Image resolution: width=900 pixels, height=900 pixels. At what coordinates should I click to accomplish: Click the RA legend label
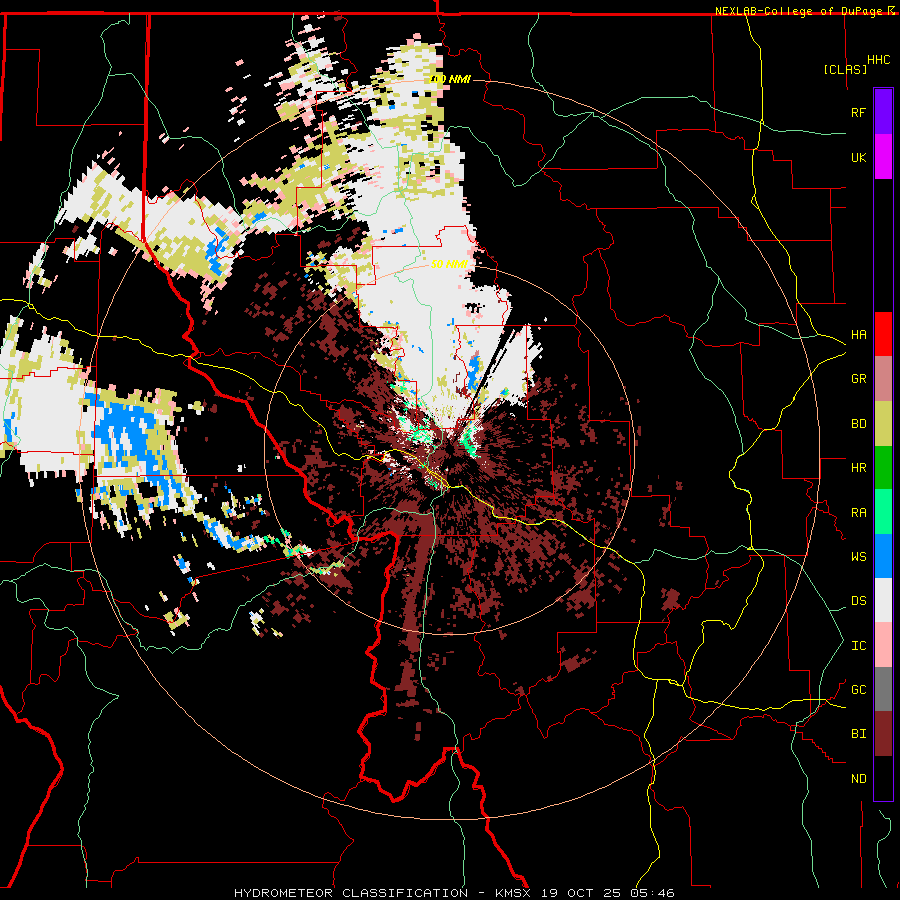[858, 513]
